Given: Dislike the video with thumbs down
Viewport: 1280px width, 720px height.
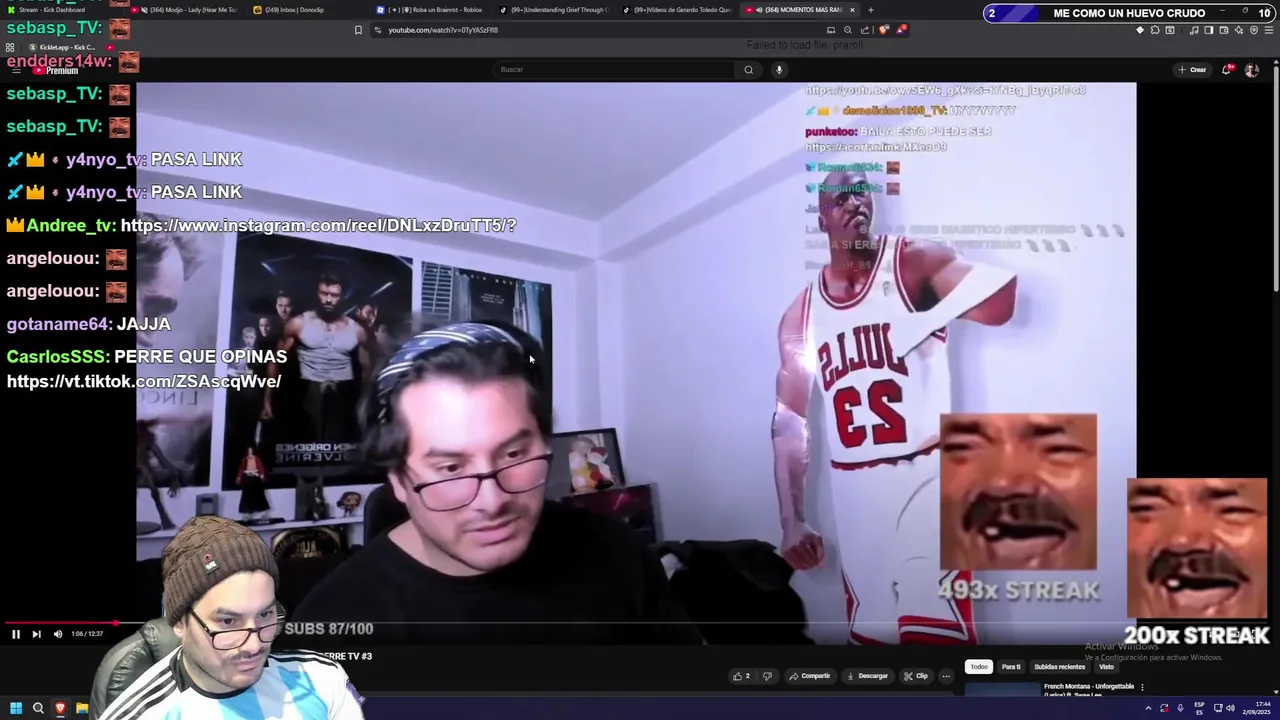Looking at the screenshot, I should (x=767, y=676).
